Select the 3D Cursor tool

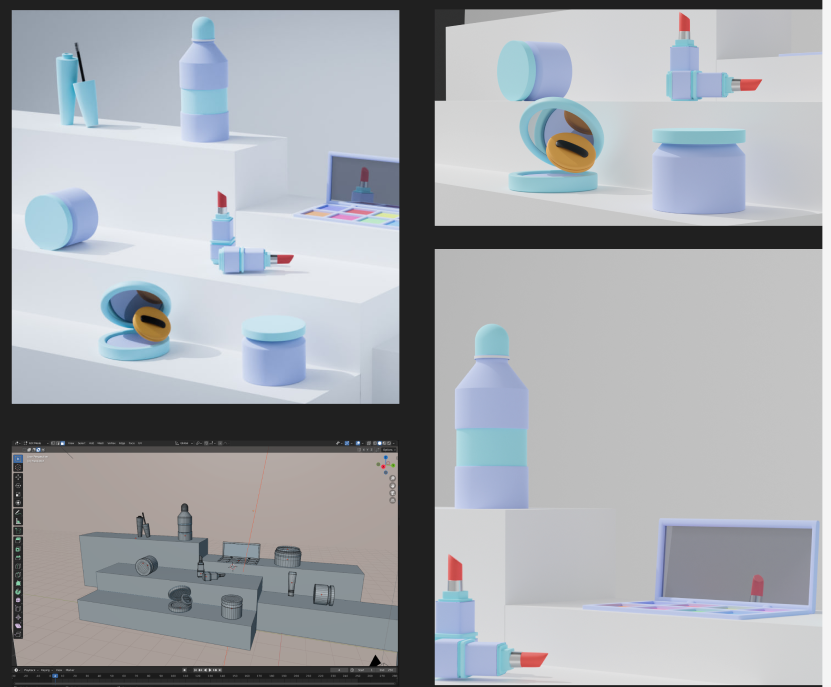point(17,468)
